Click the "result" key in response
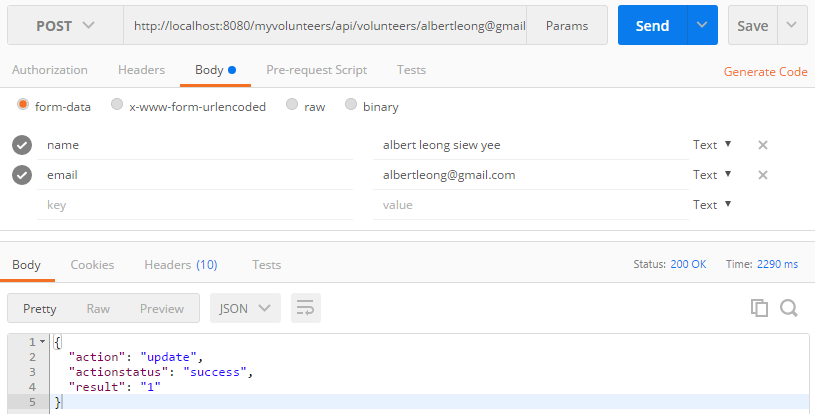This screenshot has height=414, width=815. point(97,387)
